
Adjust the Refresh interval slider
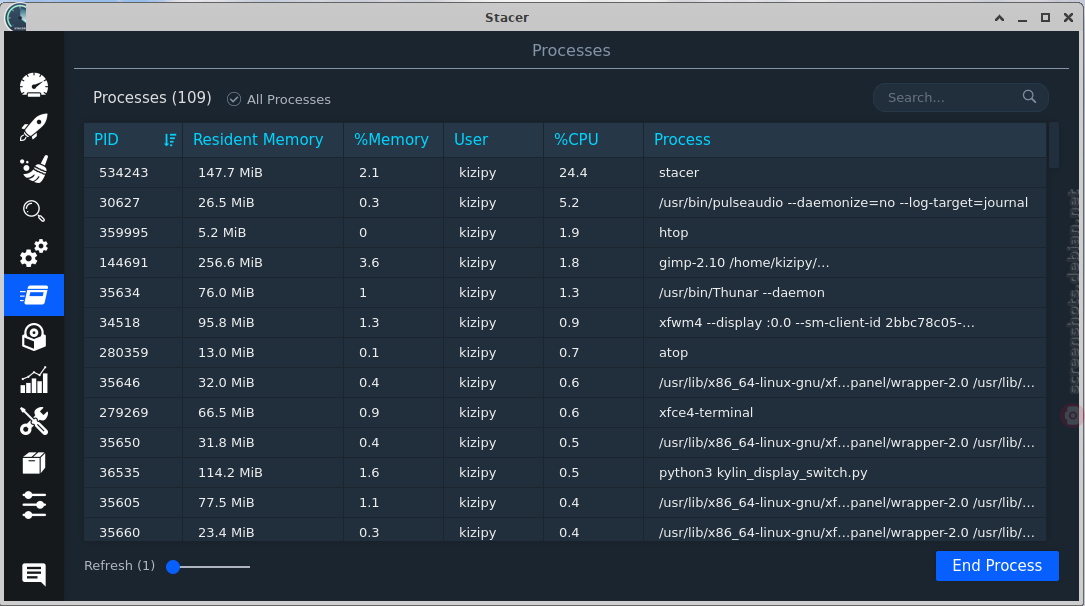(208, 567)
